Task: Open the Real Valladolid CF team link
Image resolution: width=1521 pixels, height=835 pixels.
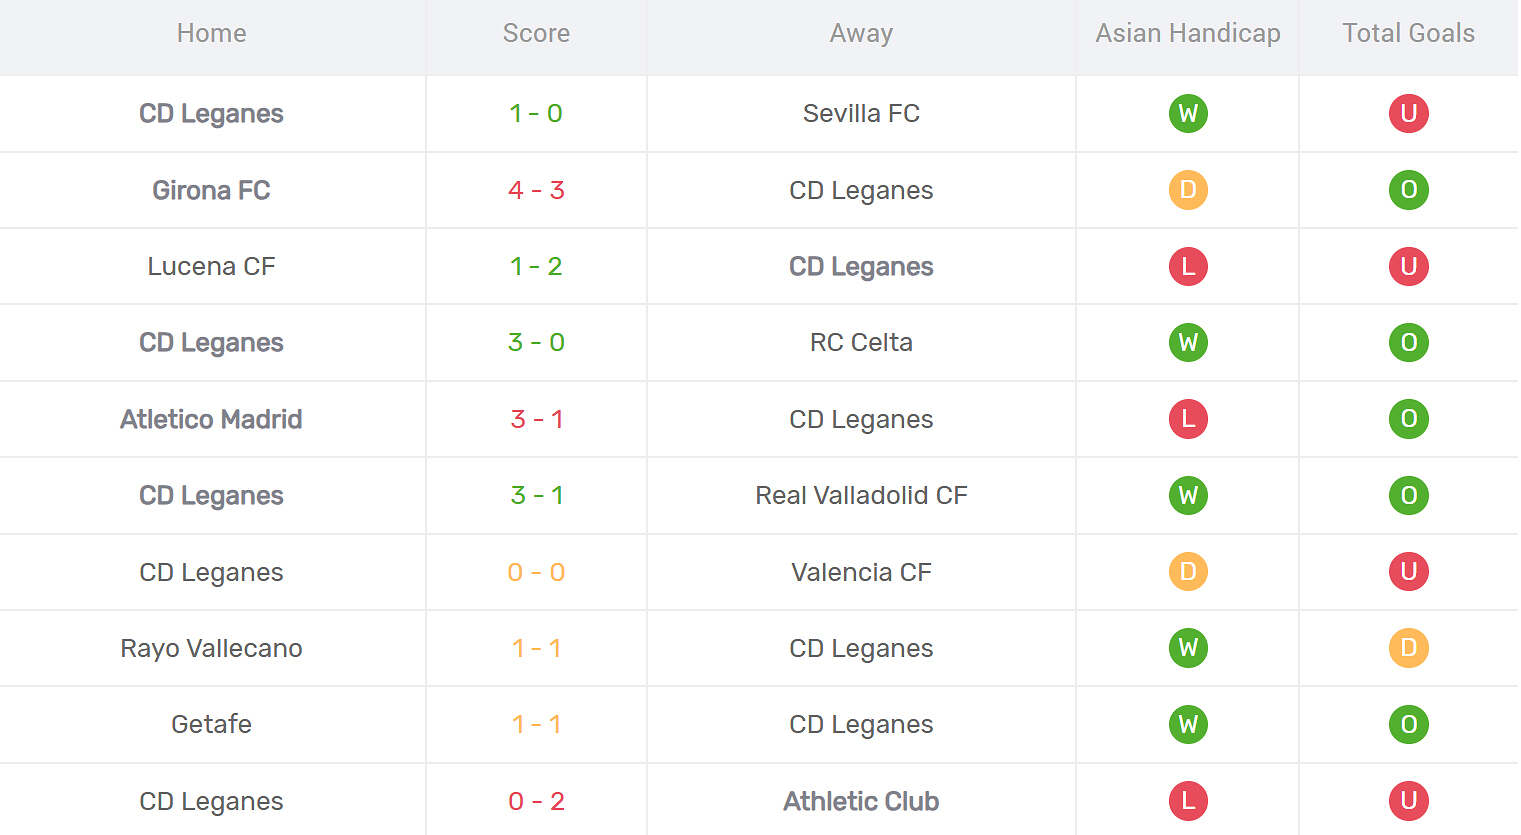Action: coord(861,495)
